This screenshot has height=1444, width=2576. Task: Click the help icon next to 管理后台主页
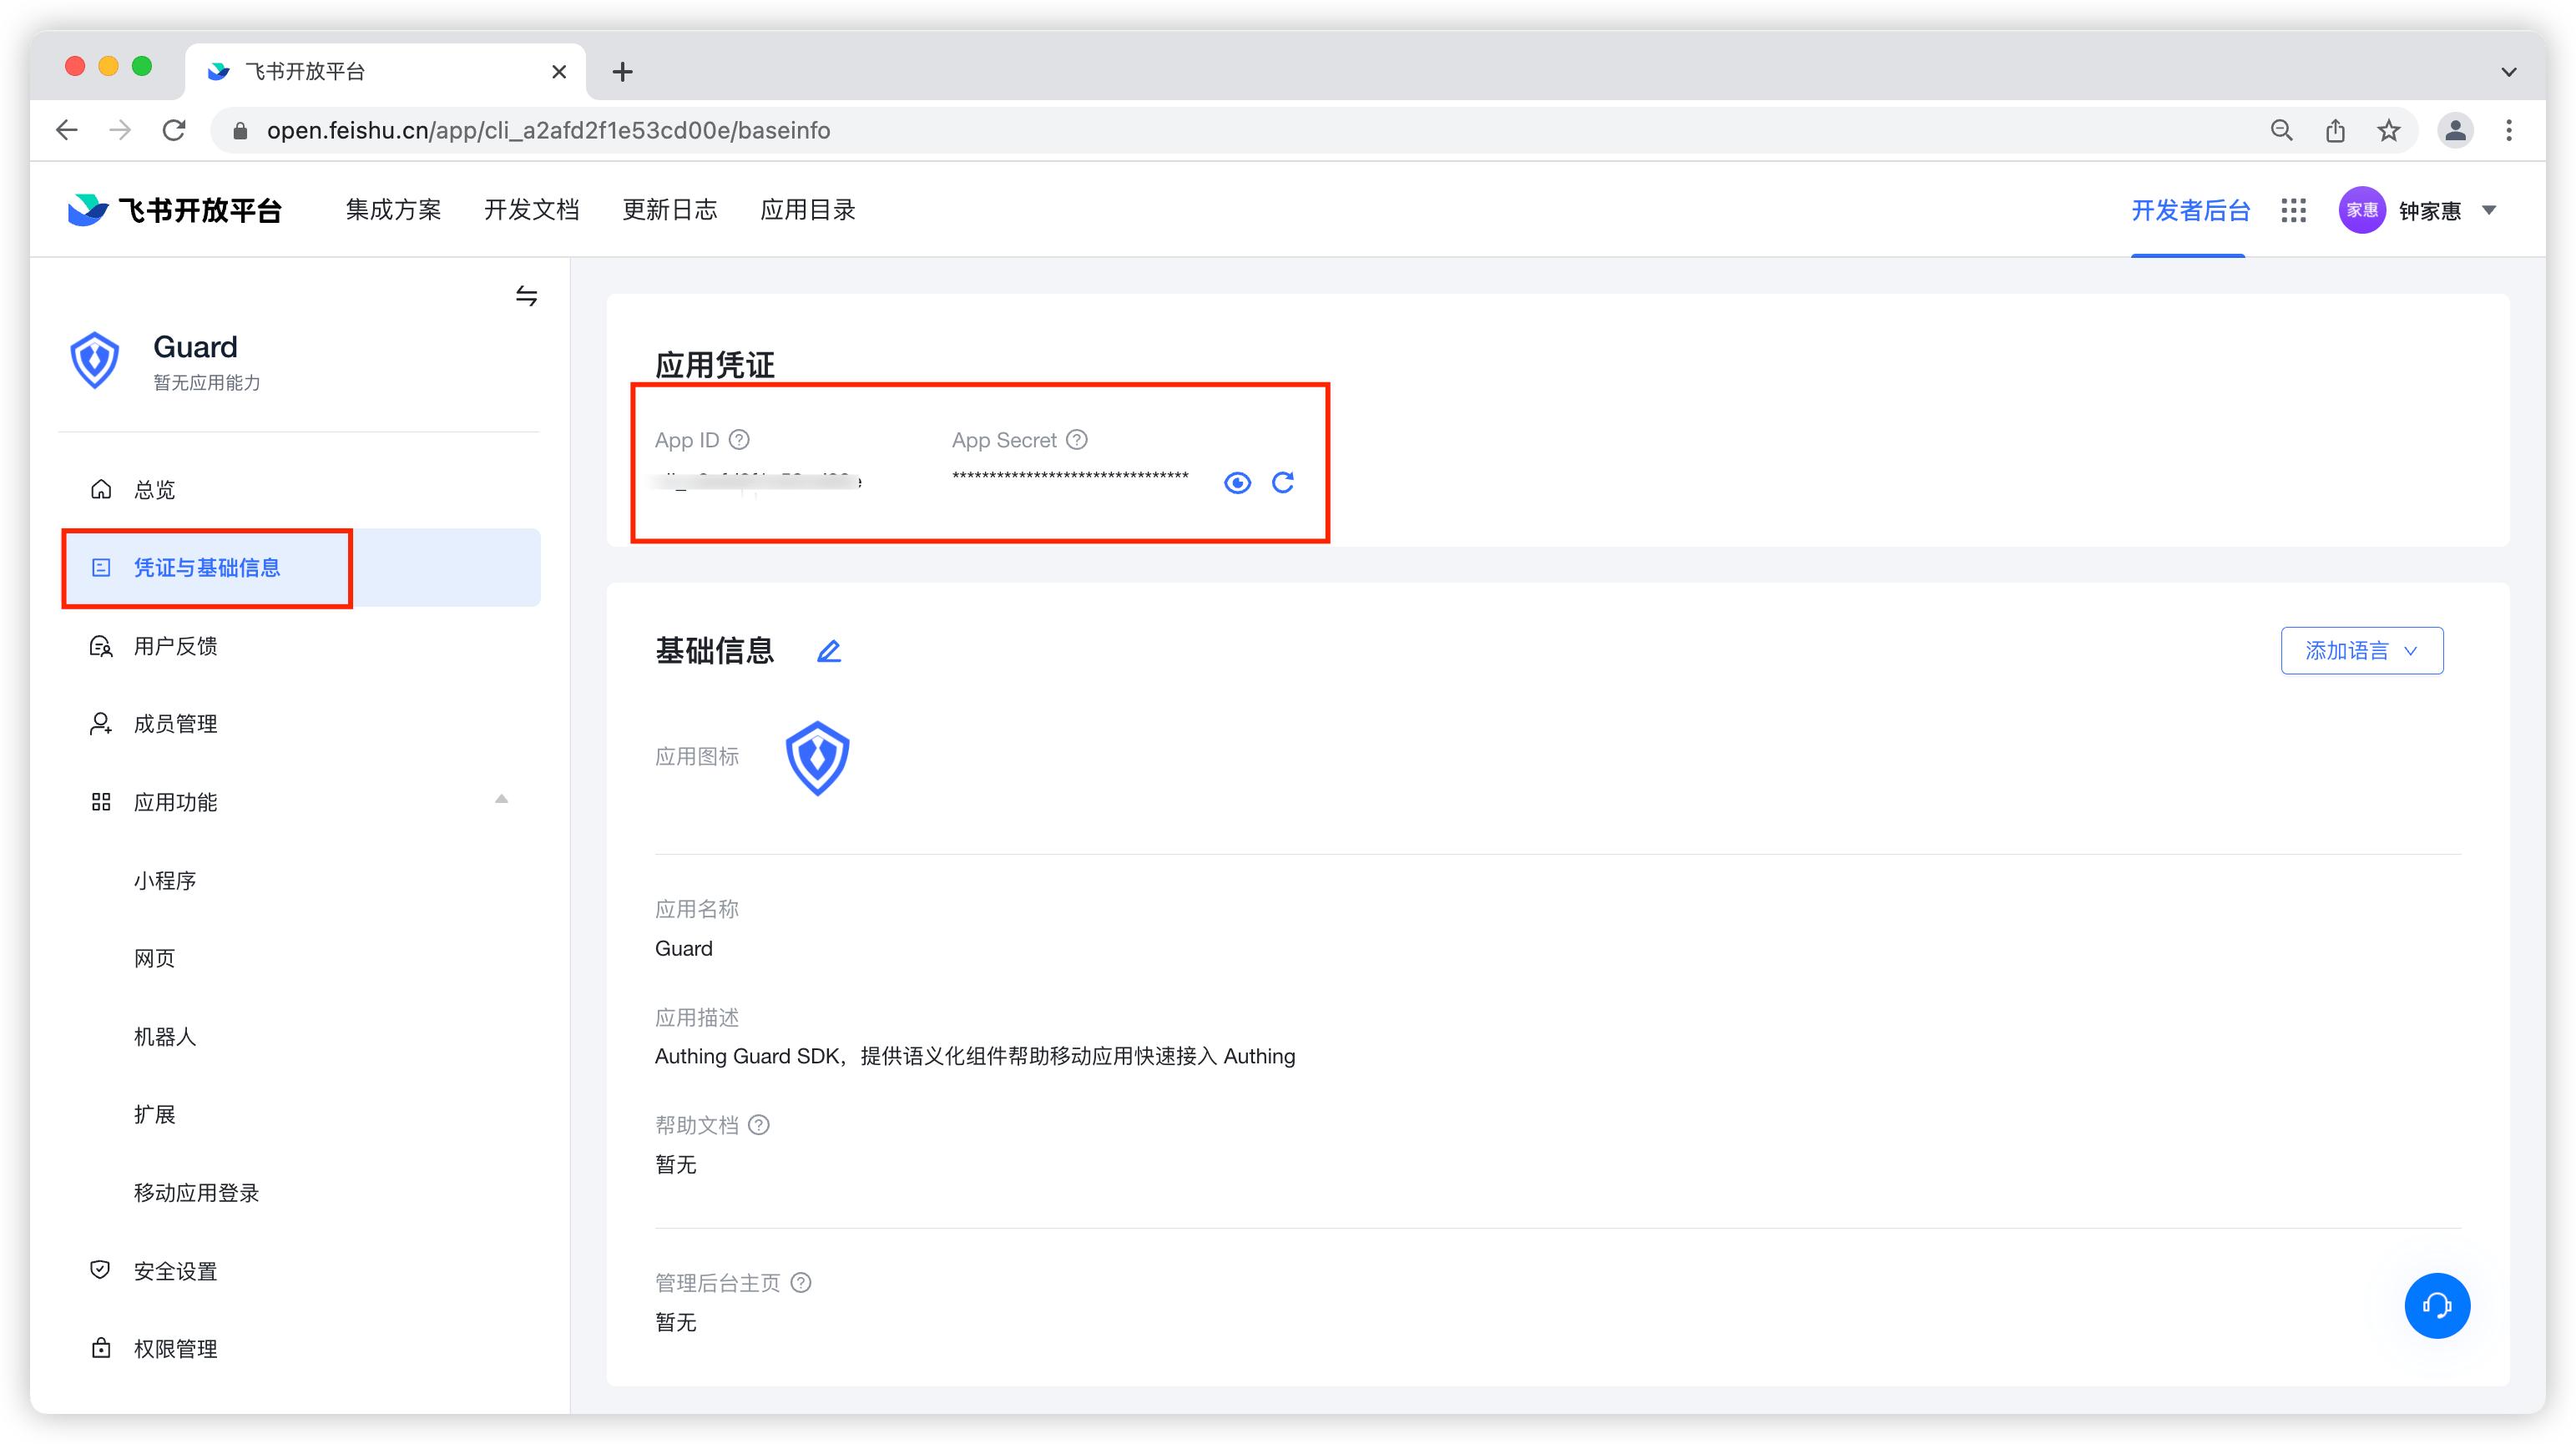[801, 1282]
